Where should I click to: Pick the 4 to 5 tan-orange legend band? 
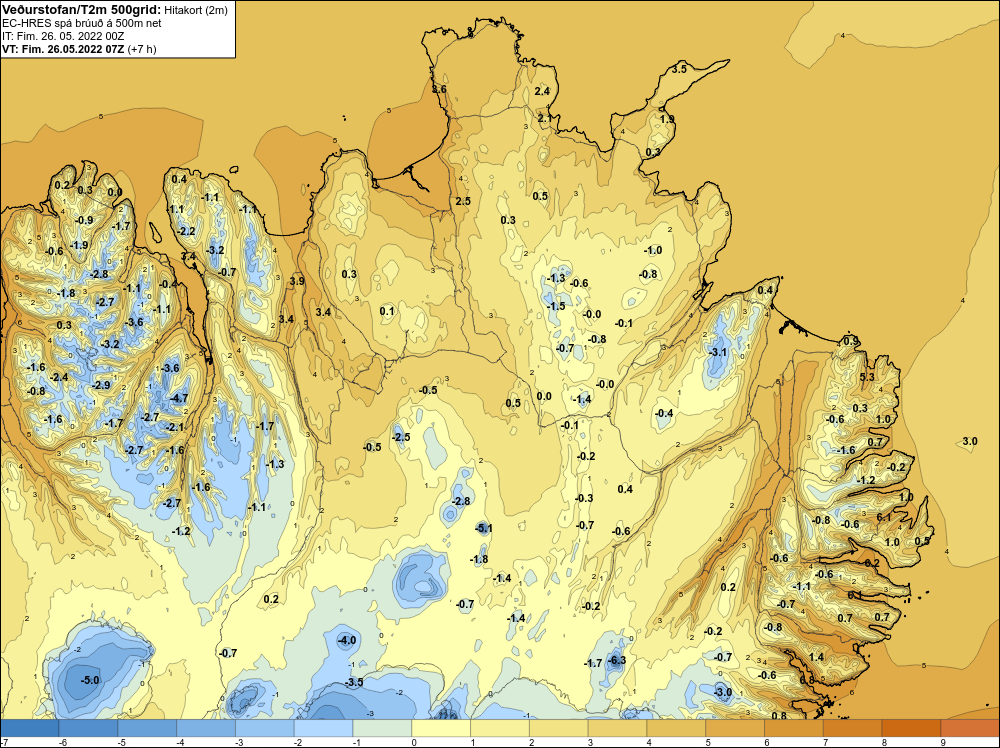677,728
